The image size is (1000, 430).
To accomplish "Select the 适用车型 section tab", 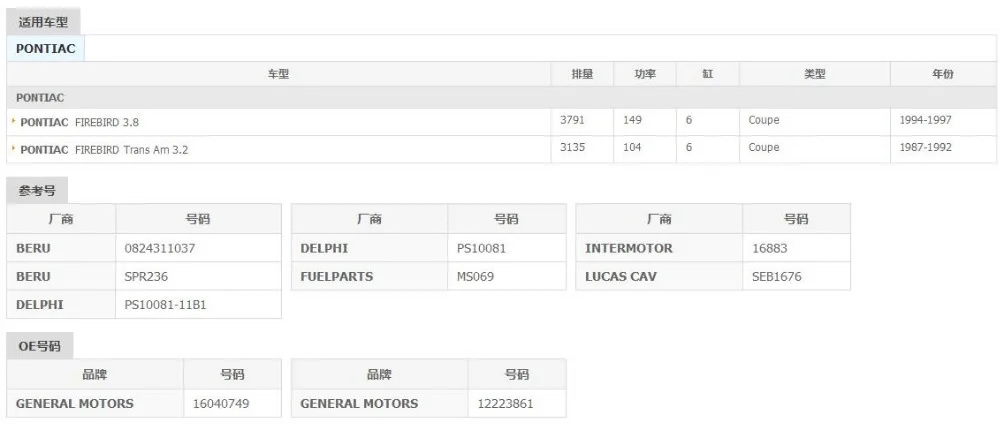I will (43, 22).
